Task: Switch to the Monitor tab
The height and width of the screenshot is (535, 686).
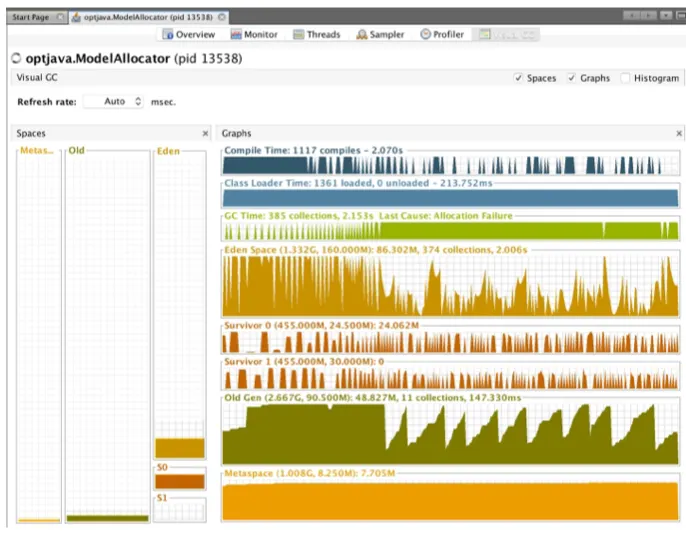Action: 254,35
